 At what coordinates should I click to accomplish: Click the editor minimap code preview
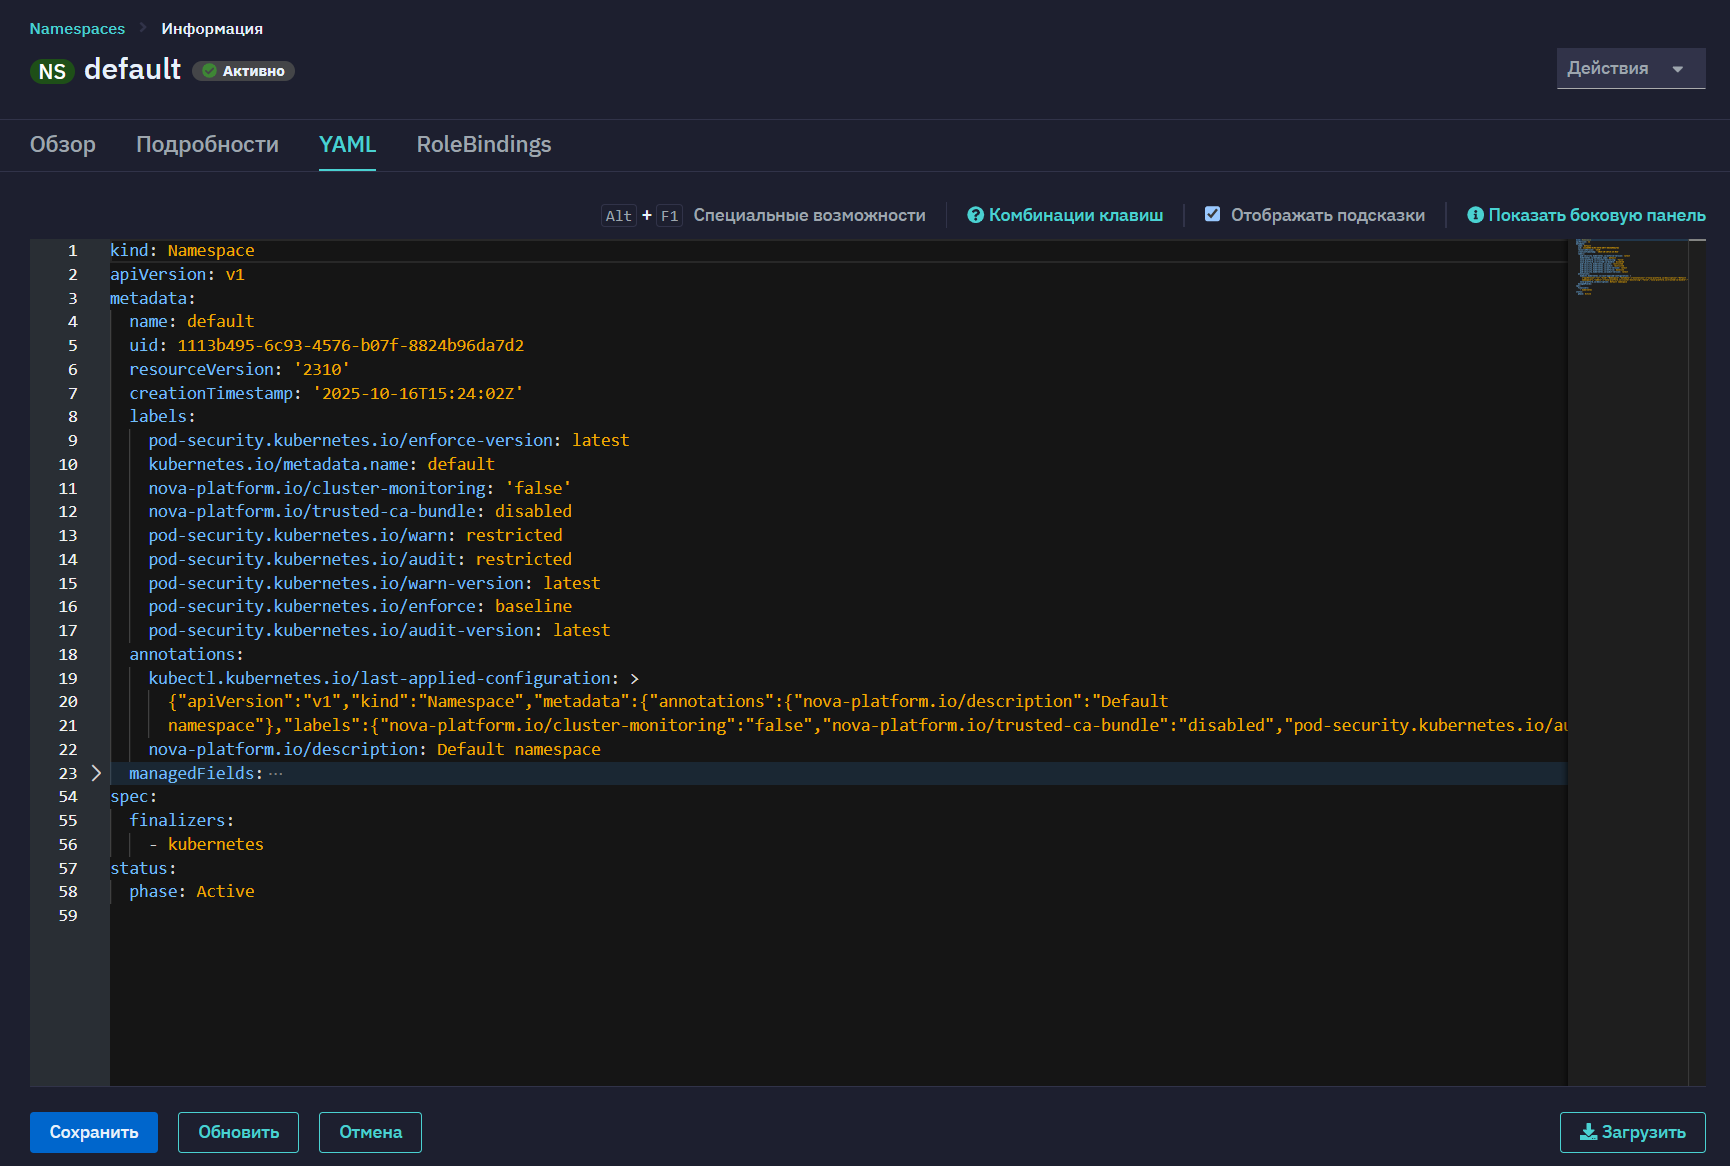coord(1630,267)
